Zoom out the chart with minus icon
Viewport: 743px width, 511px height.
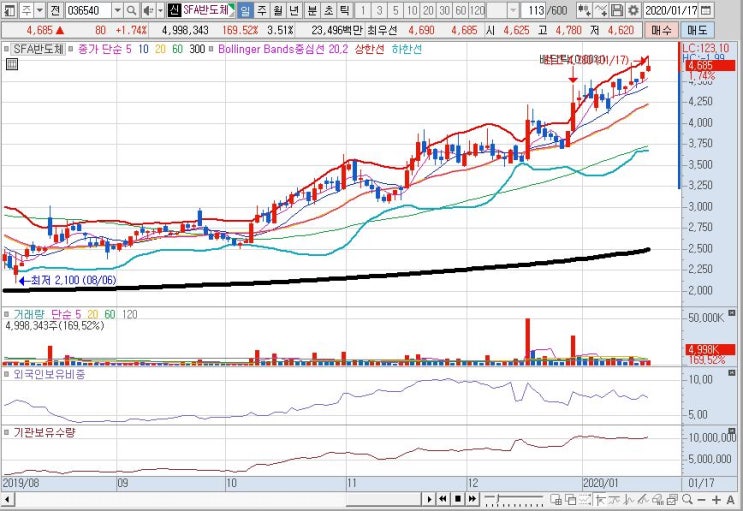702,499
